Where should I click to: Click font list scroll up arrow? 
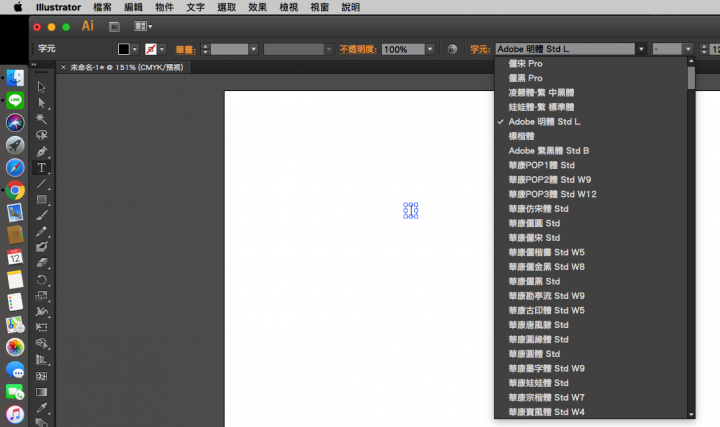691,61
